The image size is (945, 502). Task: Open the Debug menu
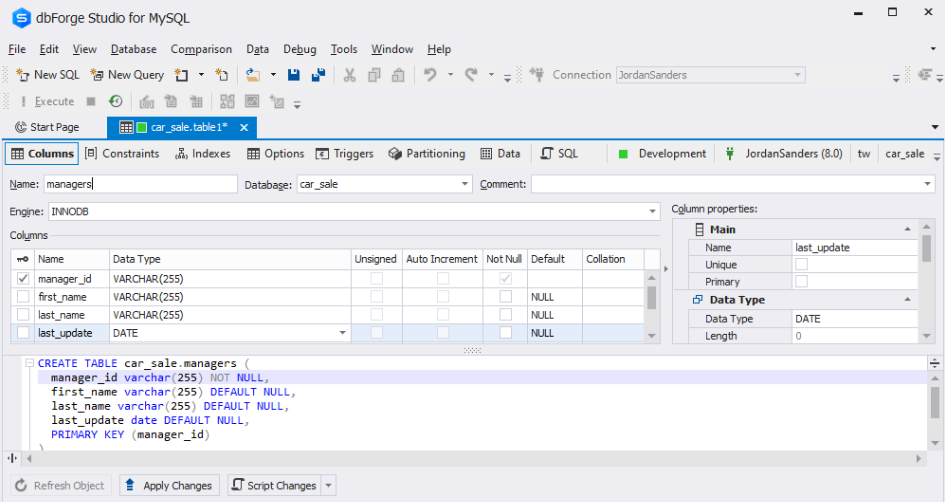(x=300, y=49)
